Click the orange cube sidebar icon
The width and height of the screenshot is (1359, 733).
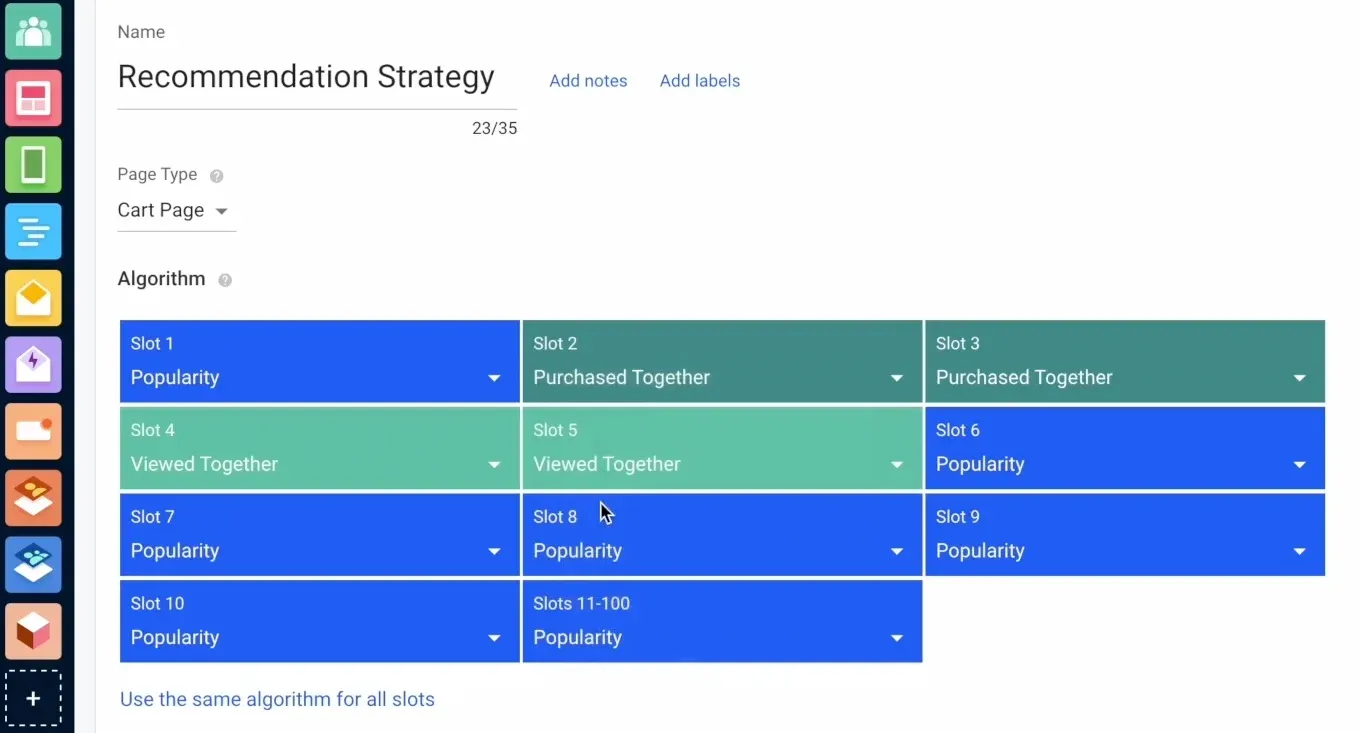[33, 631]
